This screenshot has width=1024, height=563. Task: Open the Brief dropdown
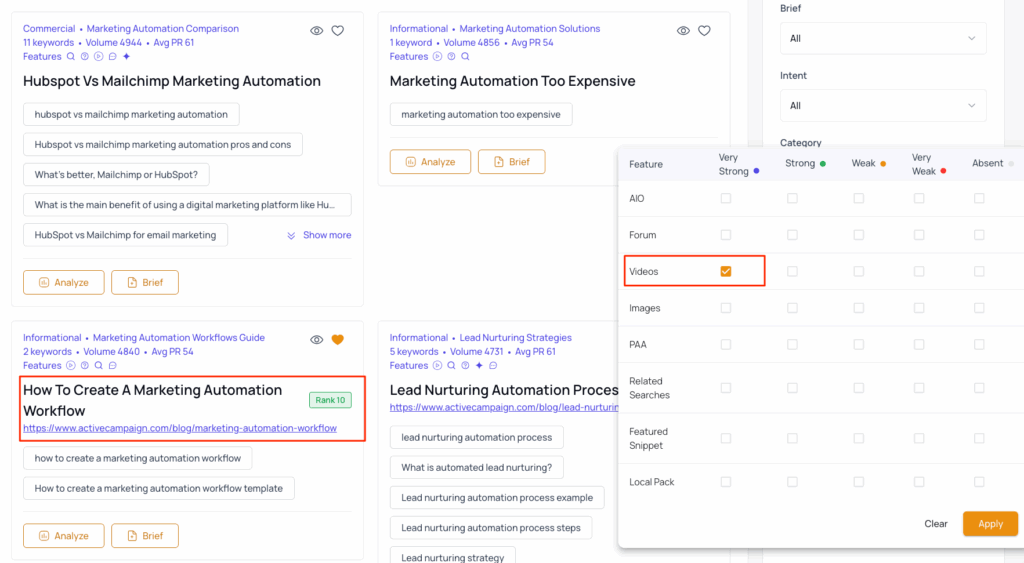coord(882,38)
